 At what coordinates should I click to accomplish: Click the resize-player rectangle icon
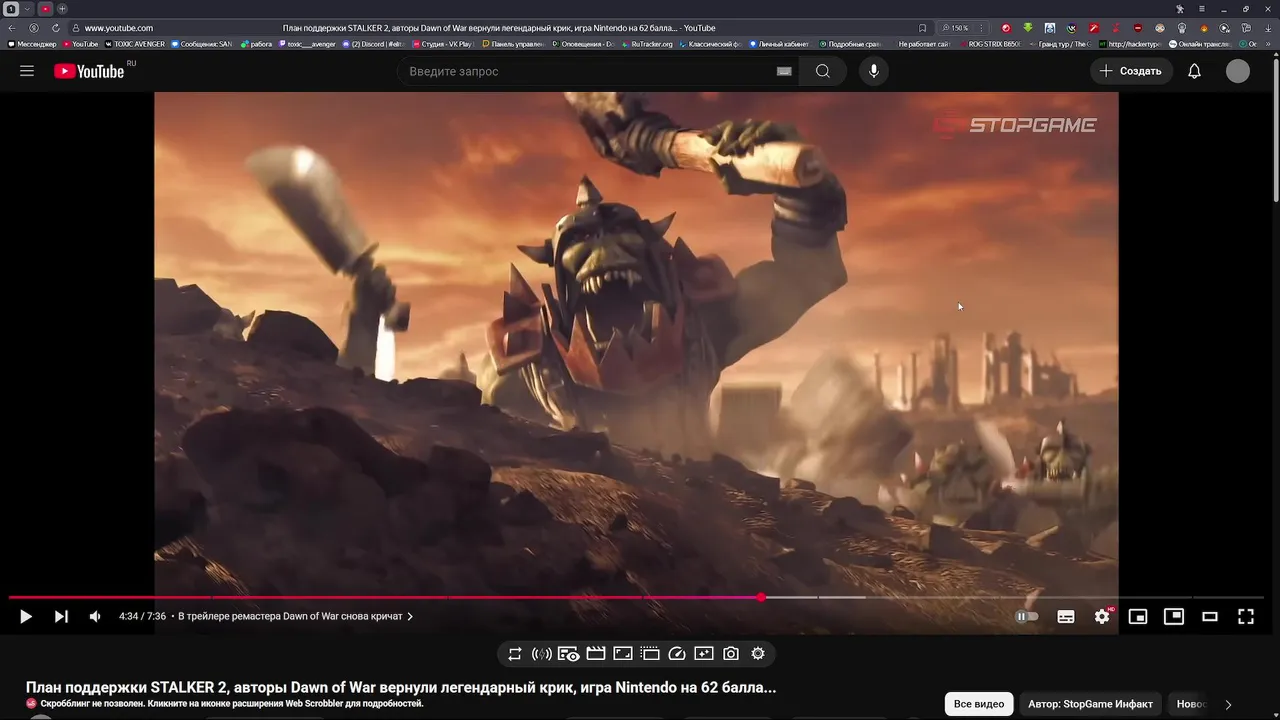(623, 654)
